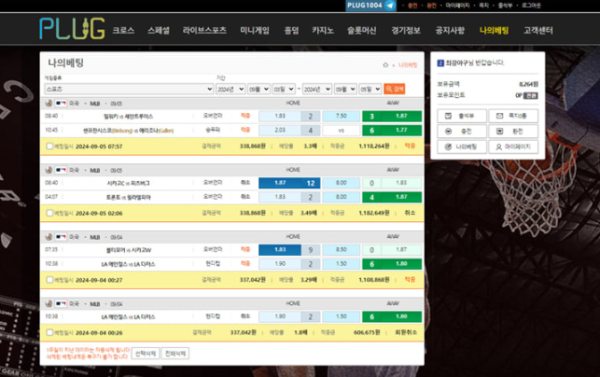
Task: Go to the PLUG logo home page
Action: pyautogui.click(x=72, y=29)
